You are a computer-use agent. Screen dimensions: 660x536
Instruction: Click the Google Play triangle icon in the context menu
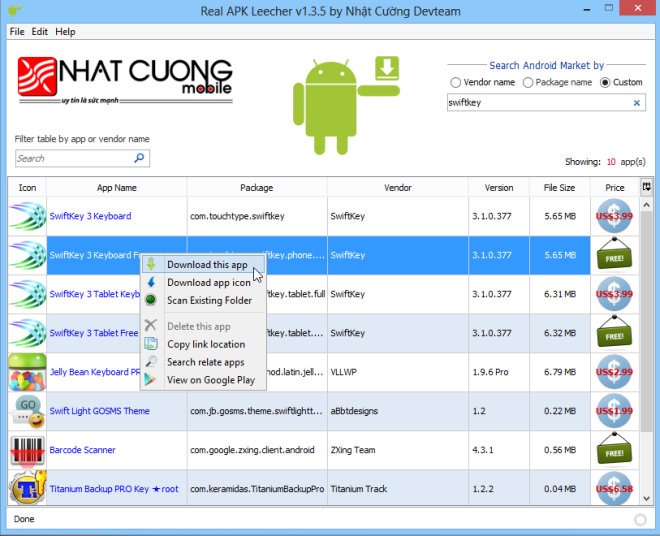pyautogui.click(x=150, y=380)
